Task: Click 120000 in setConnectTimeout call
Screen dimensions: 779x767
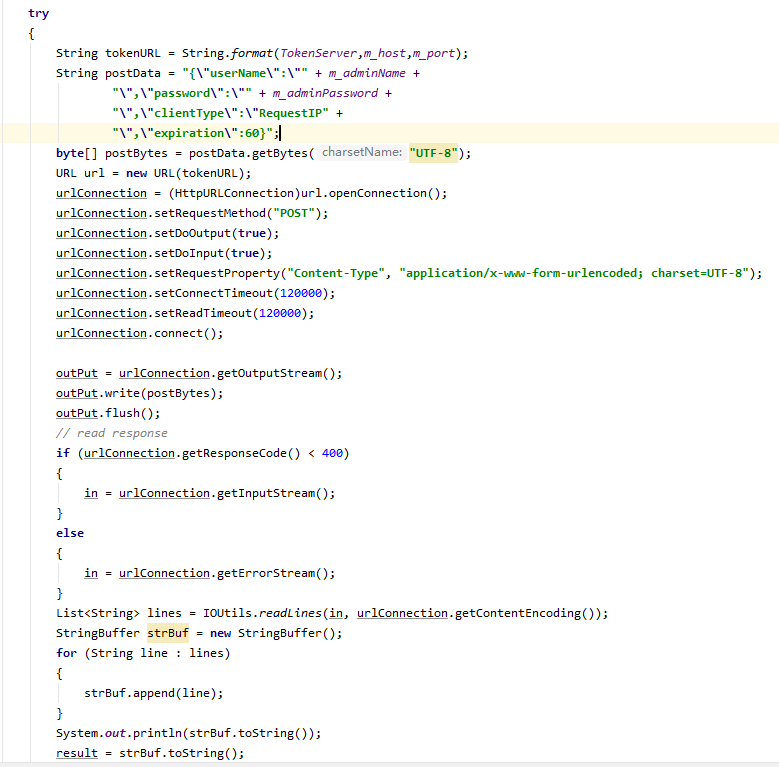Action: (301, 293)
